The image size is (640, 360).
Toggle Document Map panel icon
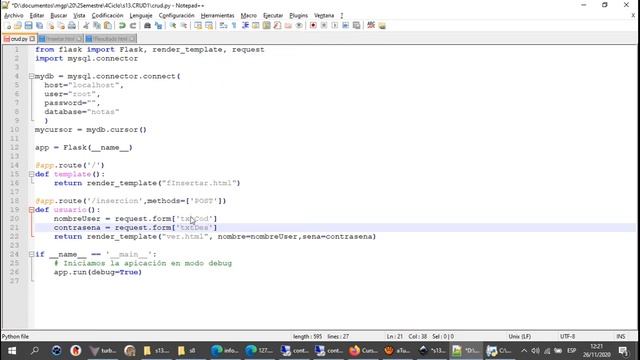click(267, 26)
